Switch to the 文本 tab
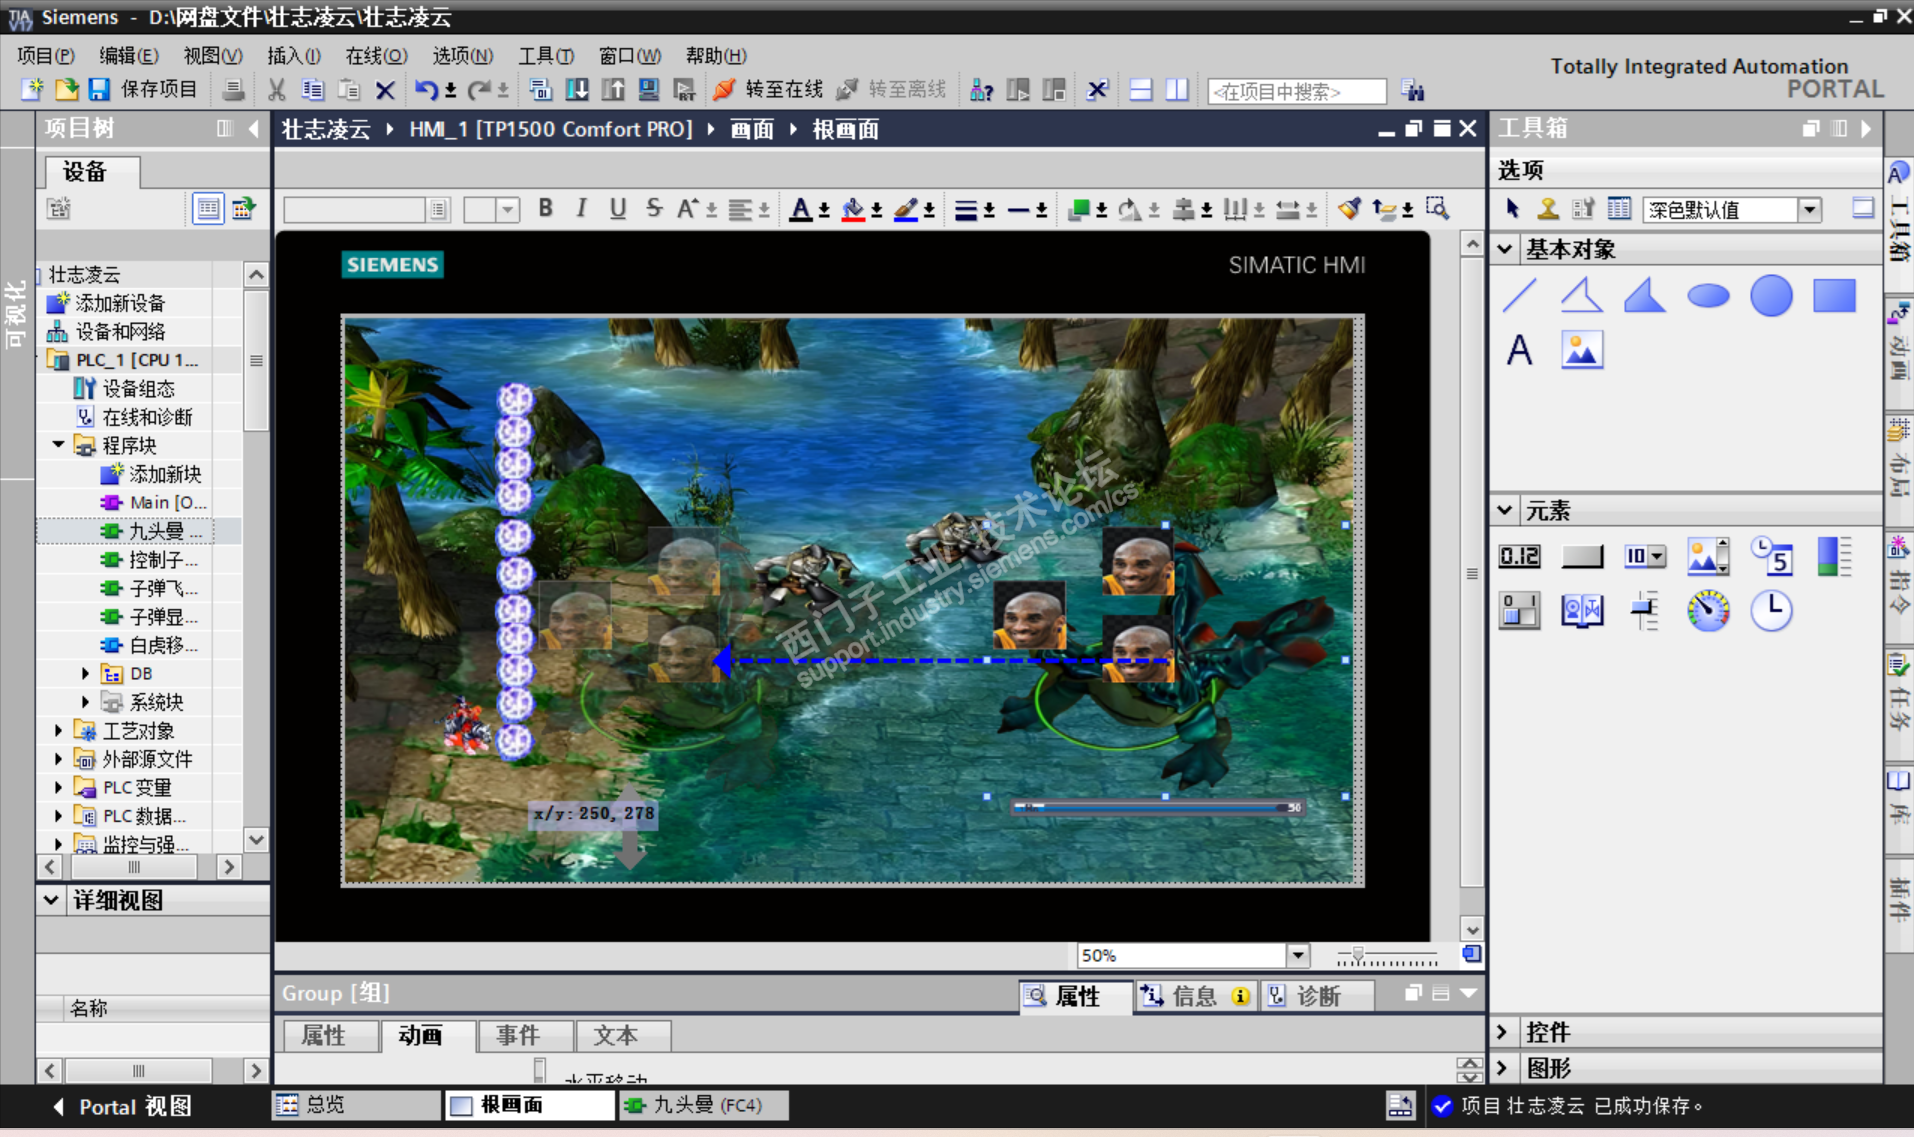Image resolution: width=1914 pixels, height=1137 pixels. click(x=622, y=1036)
